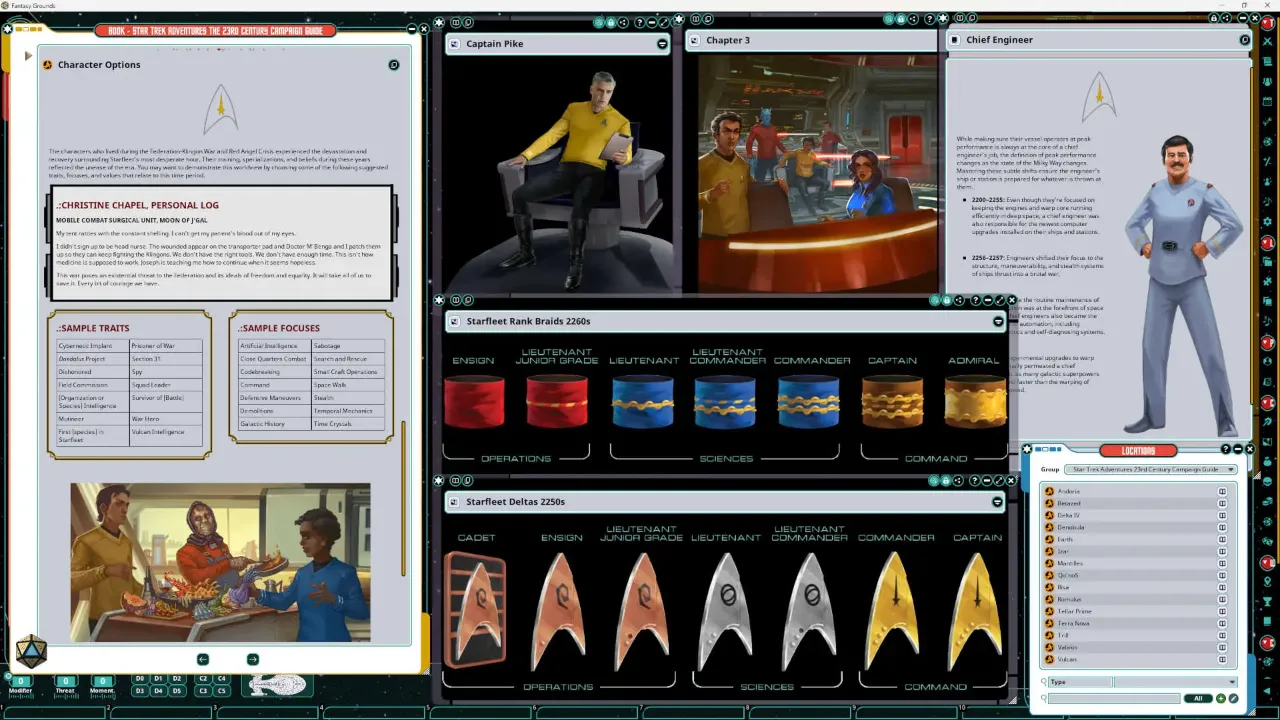Image resolution: width=1280 pixels, height=720 pixels.
Task: Click the Momentum value box
Action: [102, 681]
